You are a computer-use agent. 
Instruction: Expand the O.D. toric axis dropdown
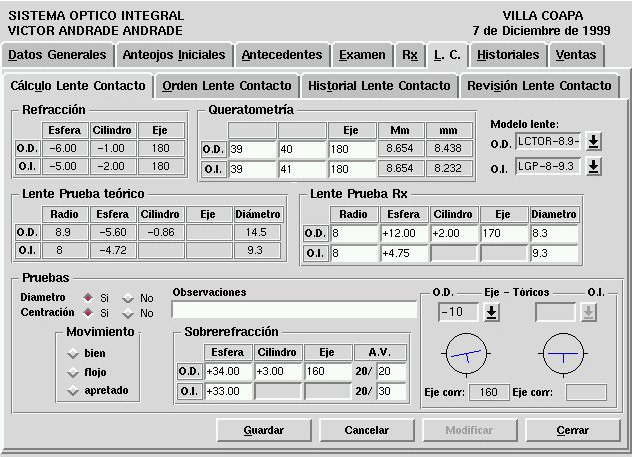pyautogui.click(x=491, y=312)
